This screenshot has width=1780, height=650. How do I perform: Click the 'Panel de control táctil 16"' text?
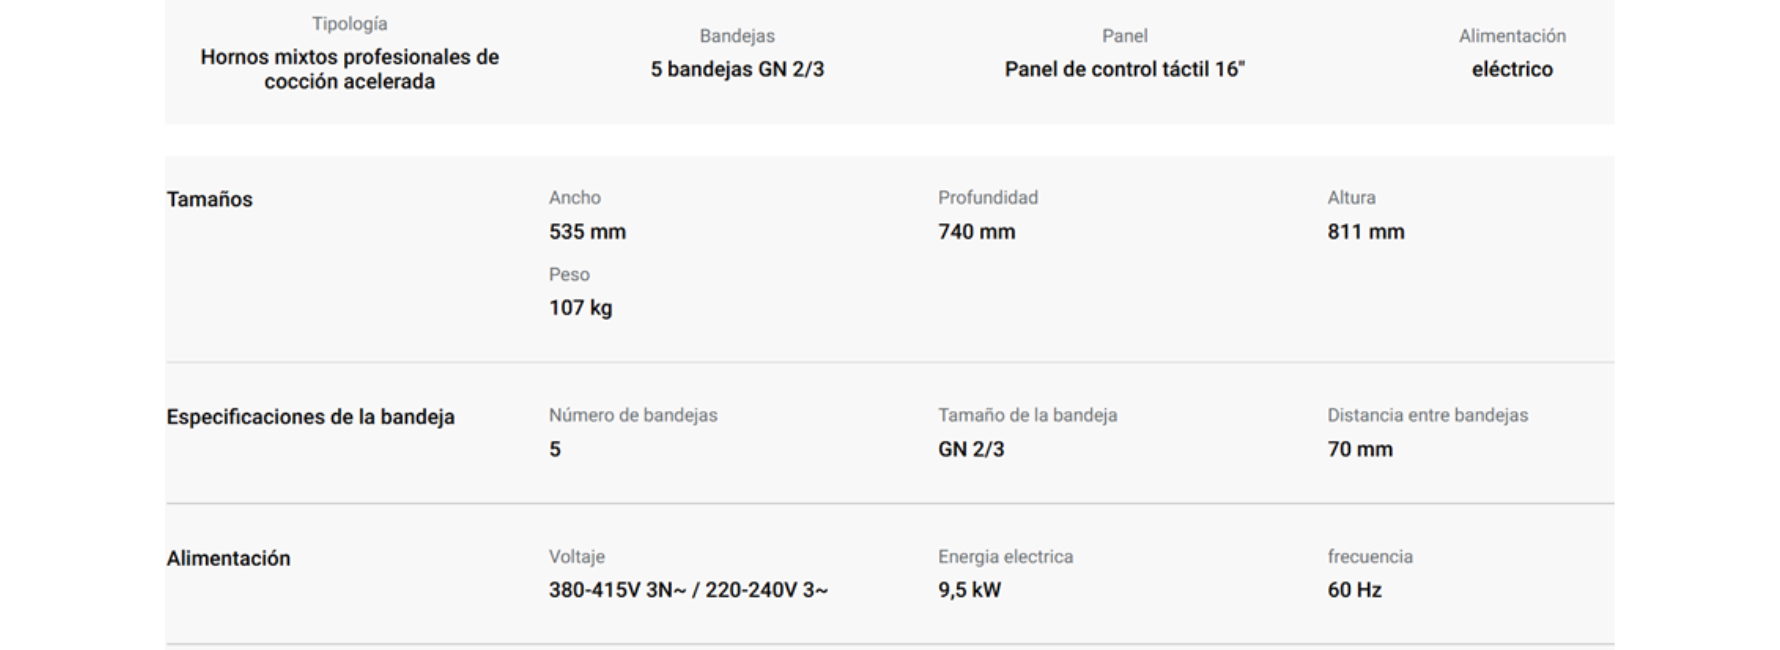point(1124,69)
